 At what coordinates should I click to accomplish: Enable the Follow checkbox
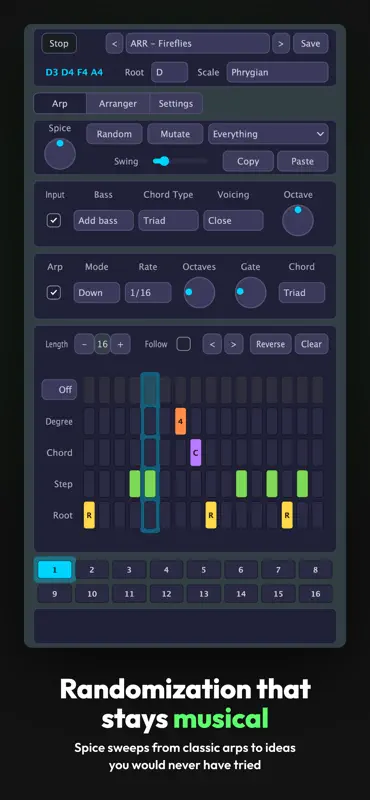coord(184,344)
